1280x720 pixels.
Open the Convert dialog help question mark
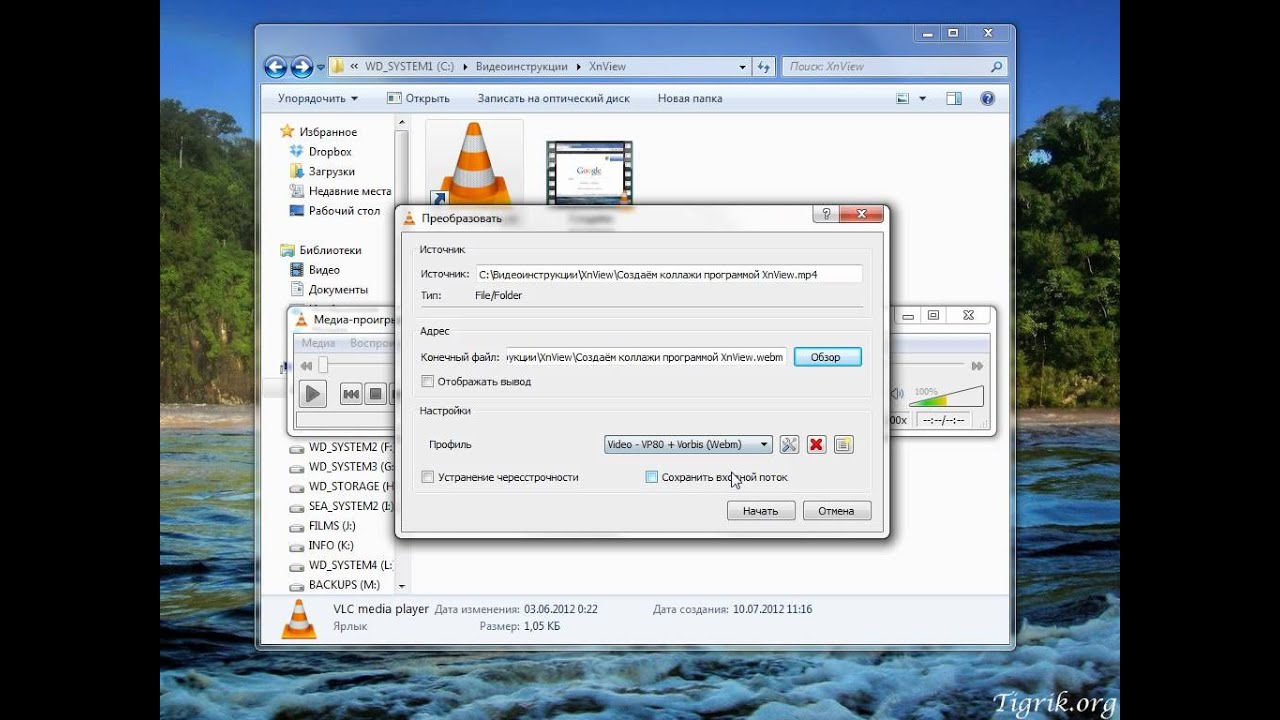[x=825, y=215]
